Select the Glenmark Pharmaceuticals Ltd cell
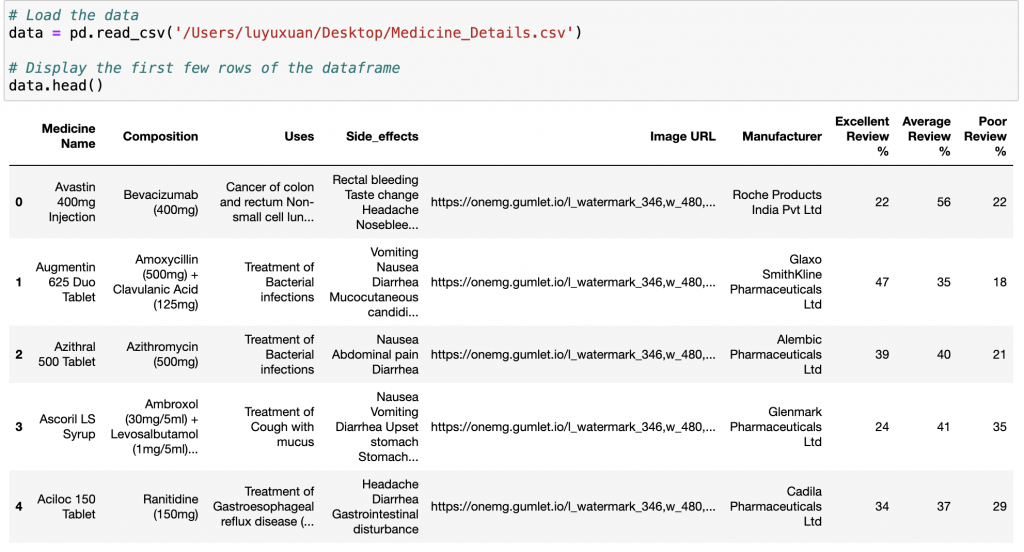1024x552 pixels. 776,427
